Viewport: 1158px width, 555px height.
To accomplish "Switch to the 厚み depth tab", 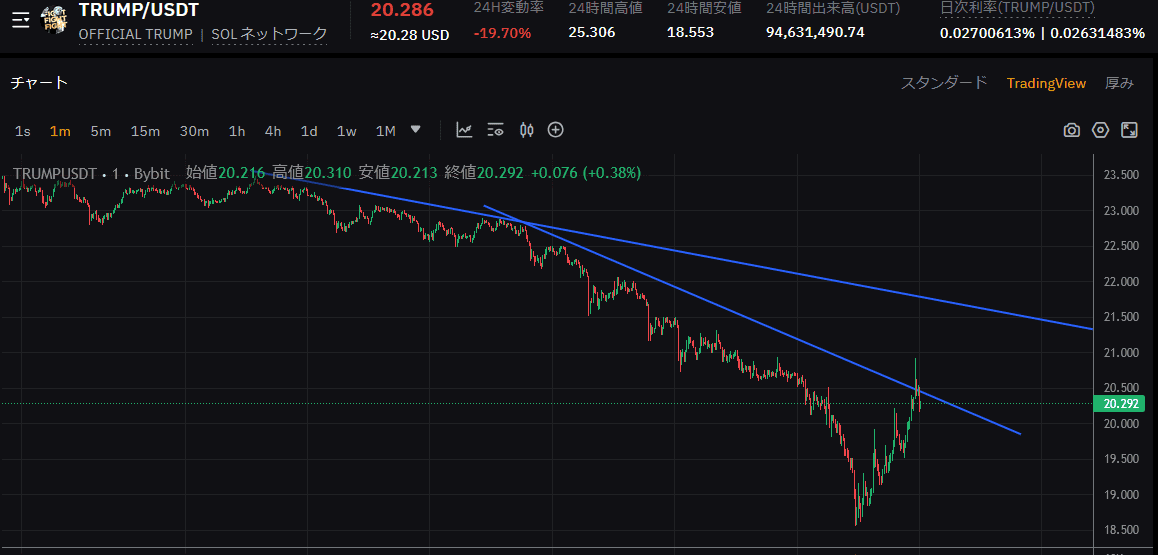I will (x=1119, y=83).
